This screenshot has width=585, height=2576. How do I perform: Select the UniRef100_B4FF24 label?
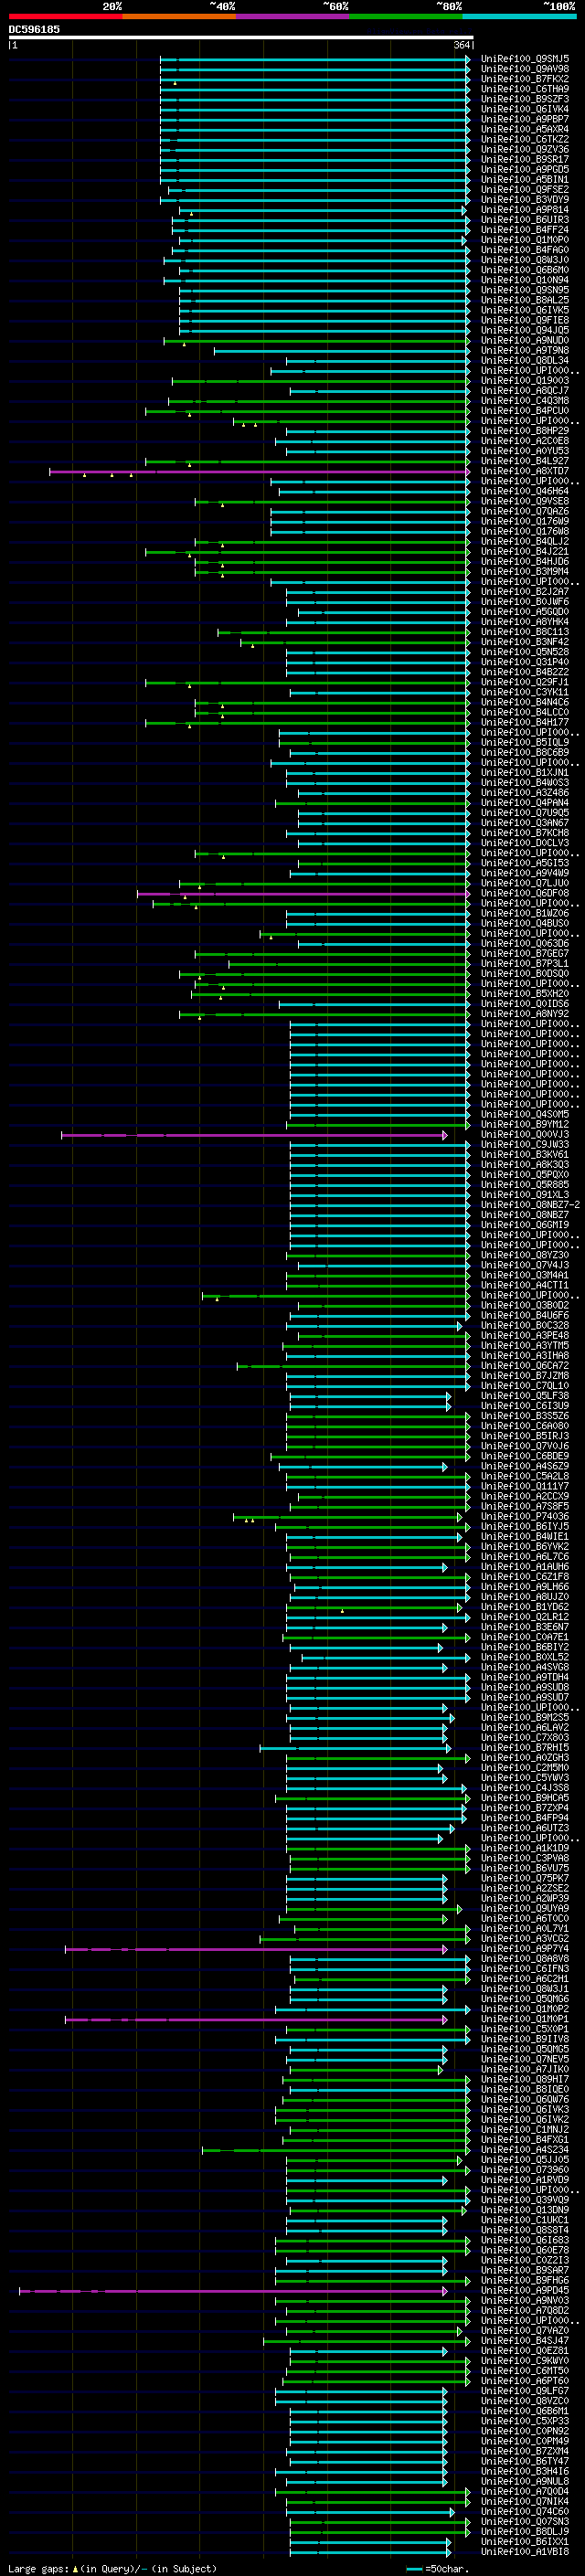(x=525, y=230)
